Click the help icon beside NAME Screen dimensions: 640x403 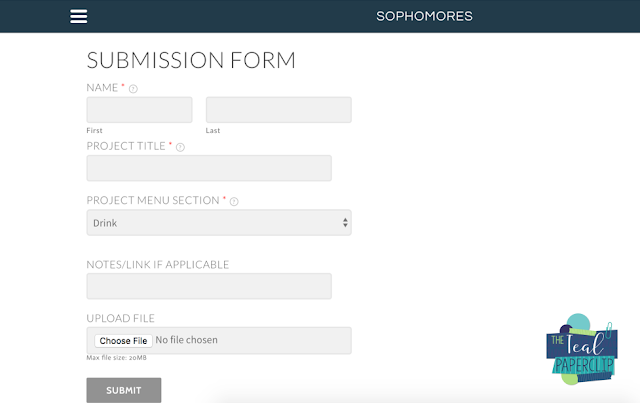point(133,88)
